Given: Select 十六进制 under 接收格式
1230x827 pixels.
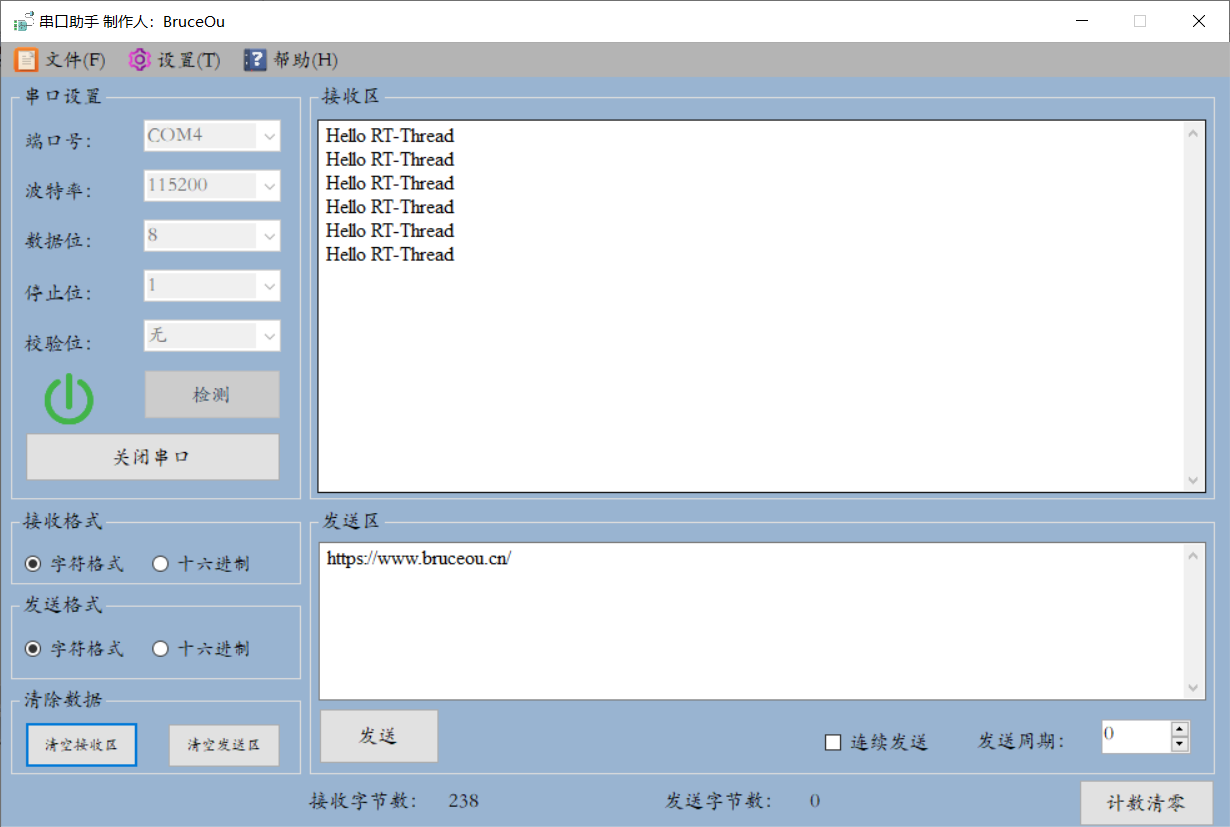Looking at the screenshot, I should pos(201,564).
